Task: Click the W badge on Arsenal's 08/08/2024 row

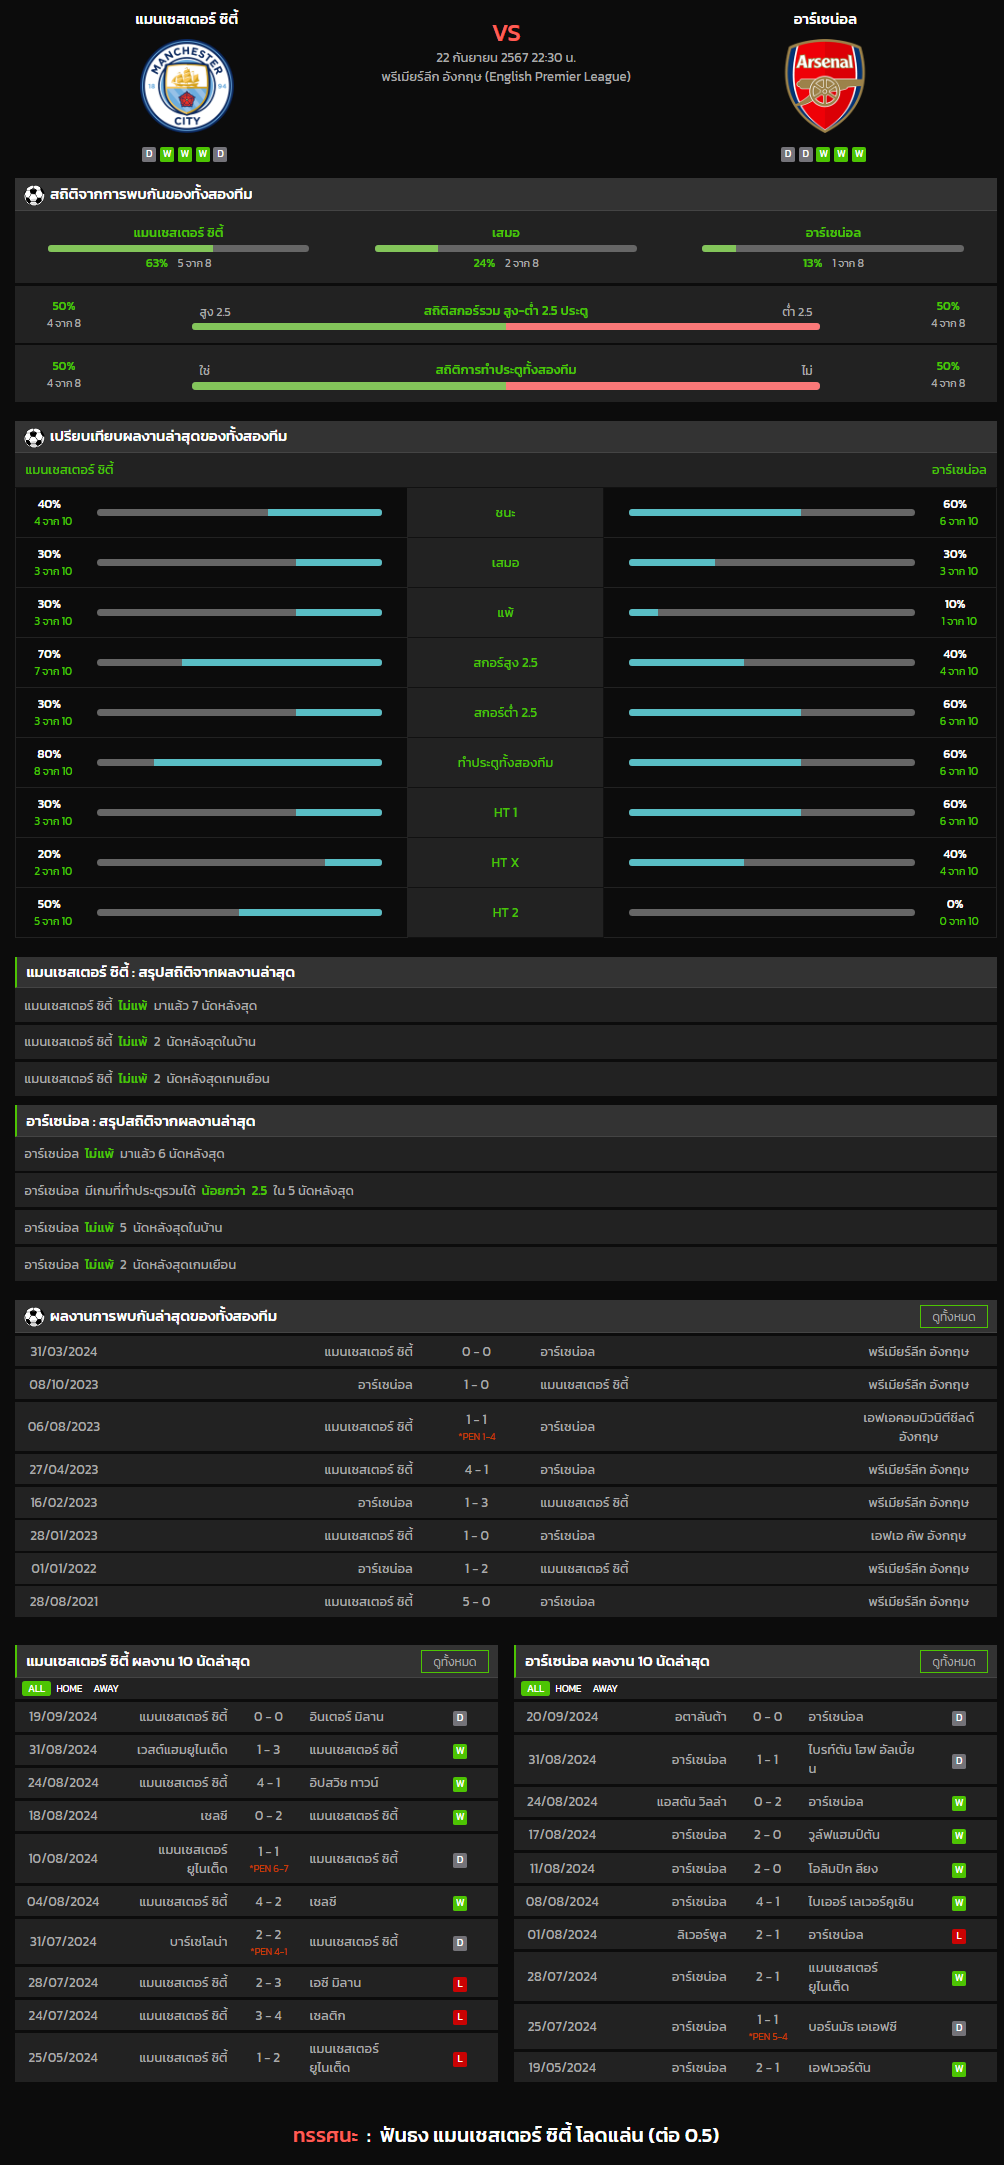Action: (959, 1903)
